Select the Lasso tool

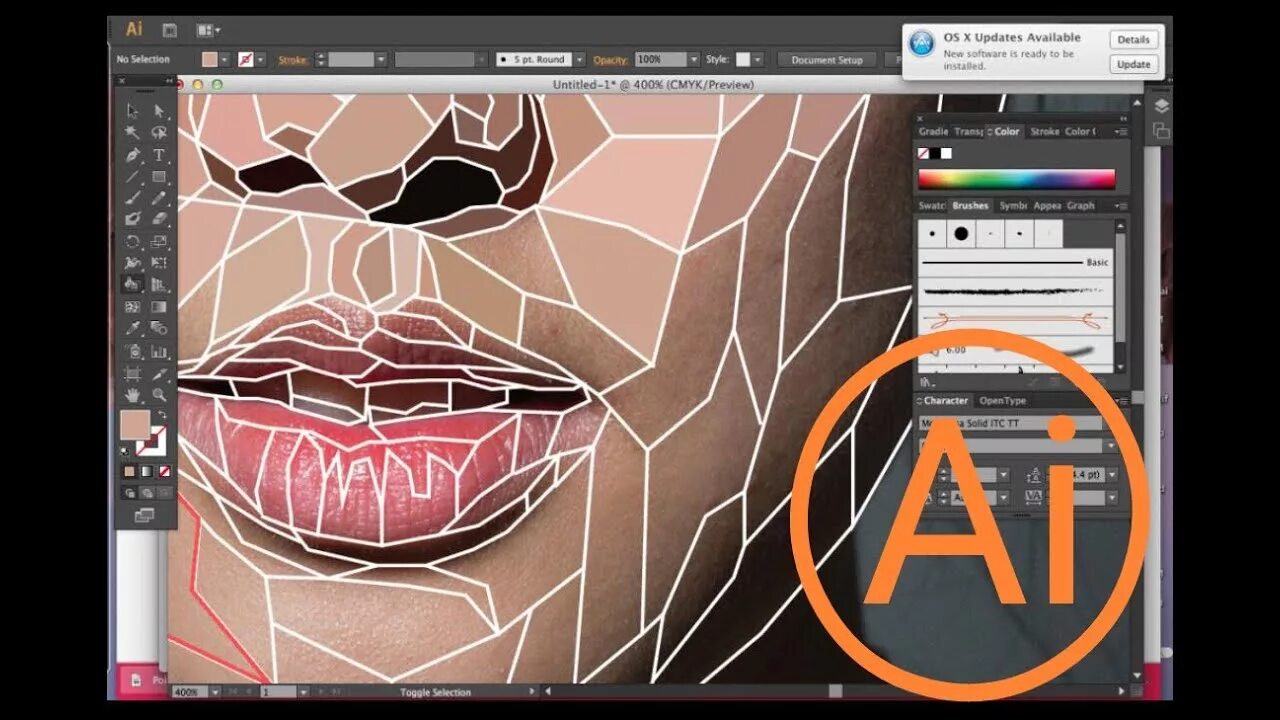pos(159,132)
